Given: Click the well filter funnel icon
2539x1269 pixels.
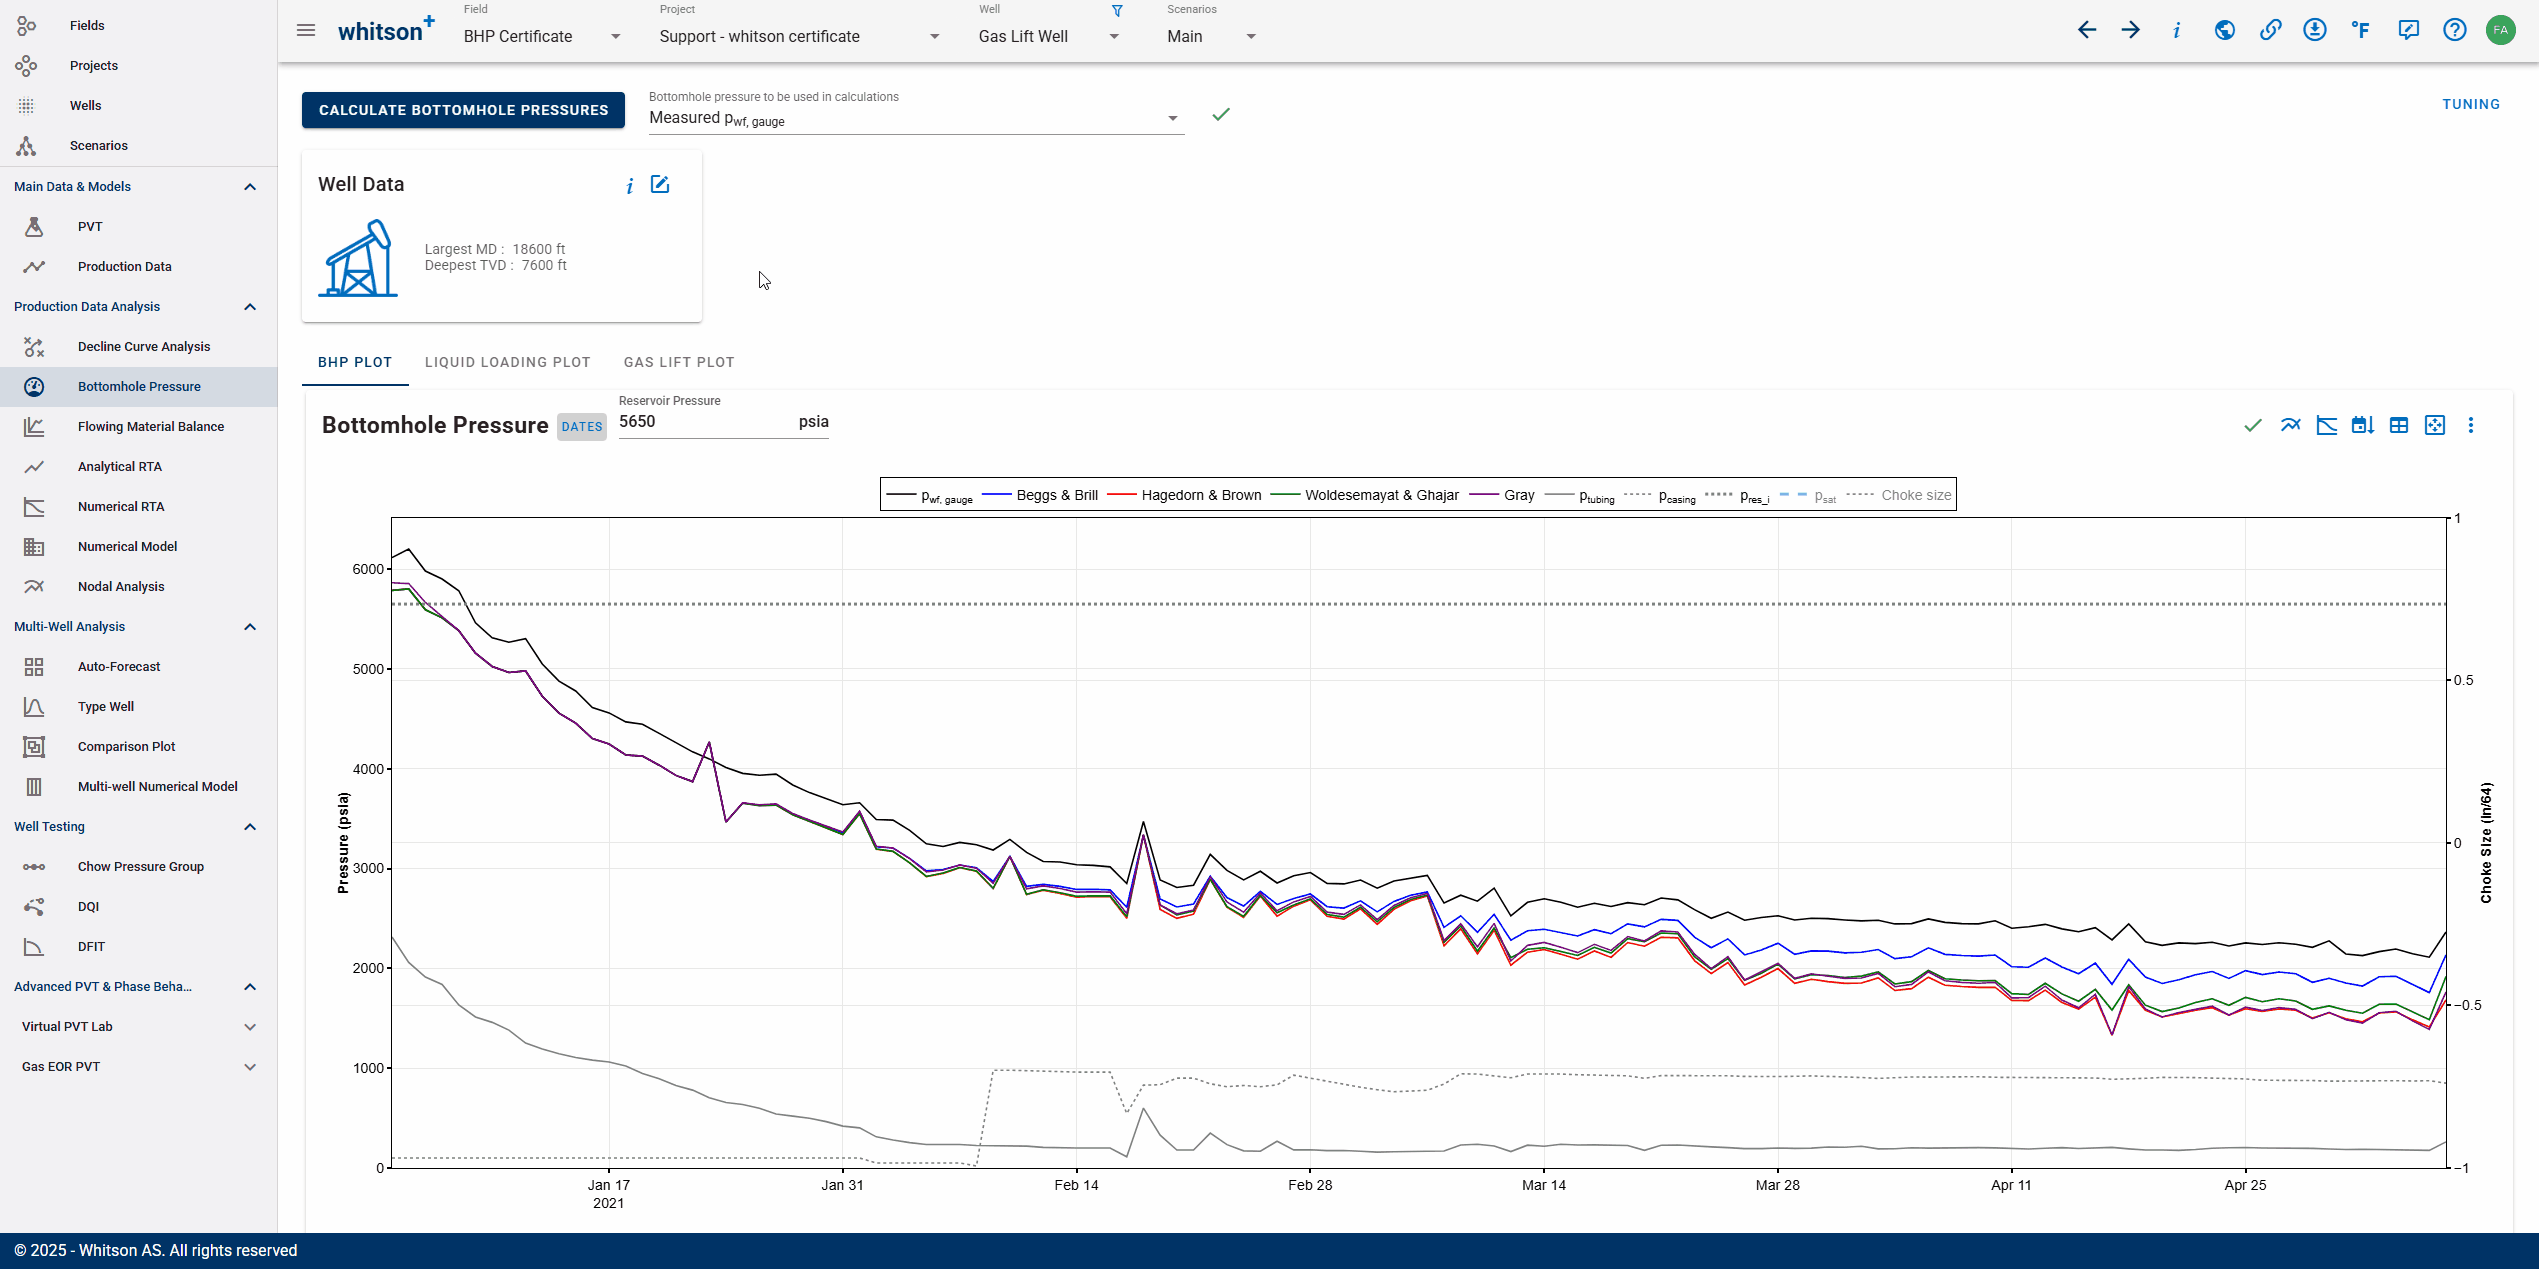Looking at the screenshot, I should 1117,11.
